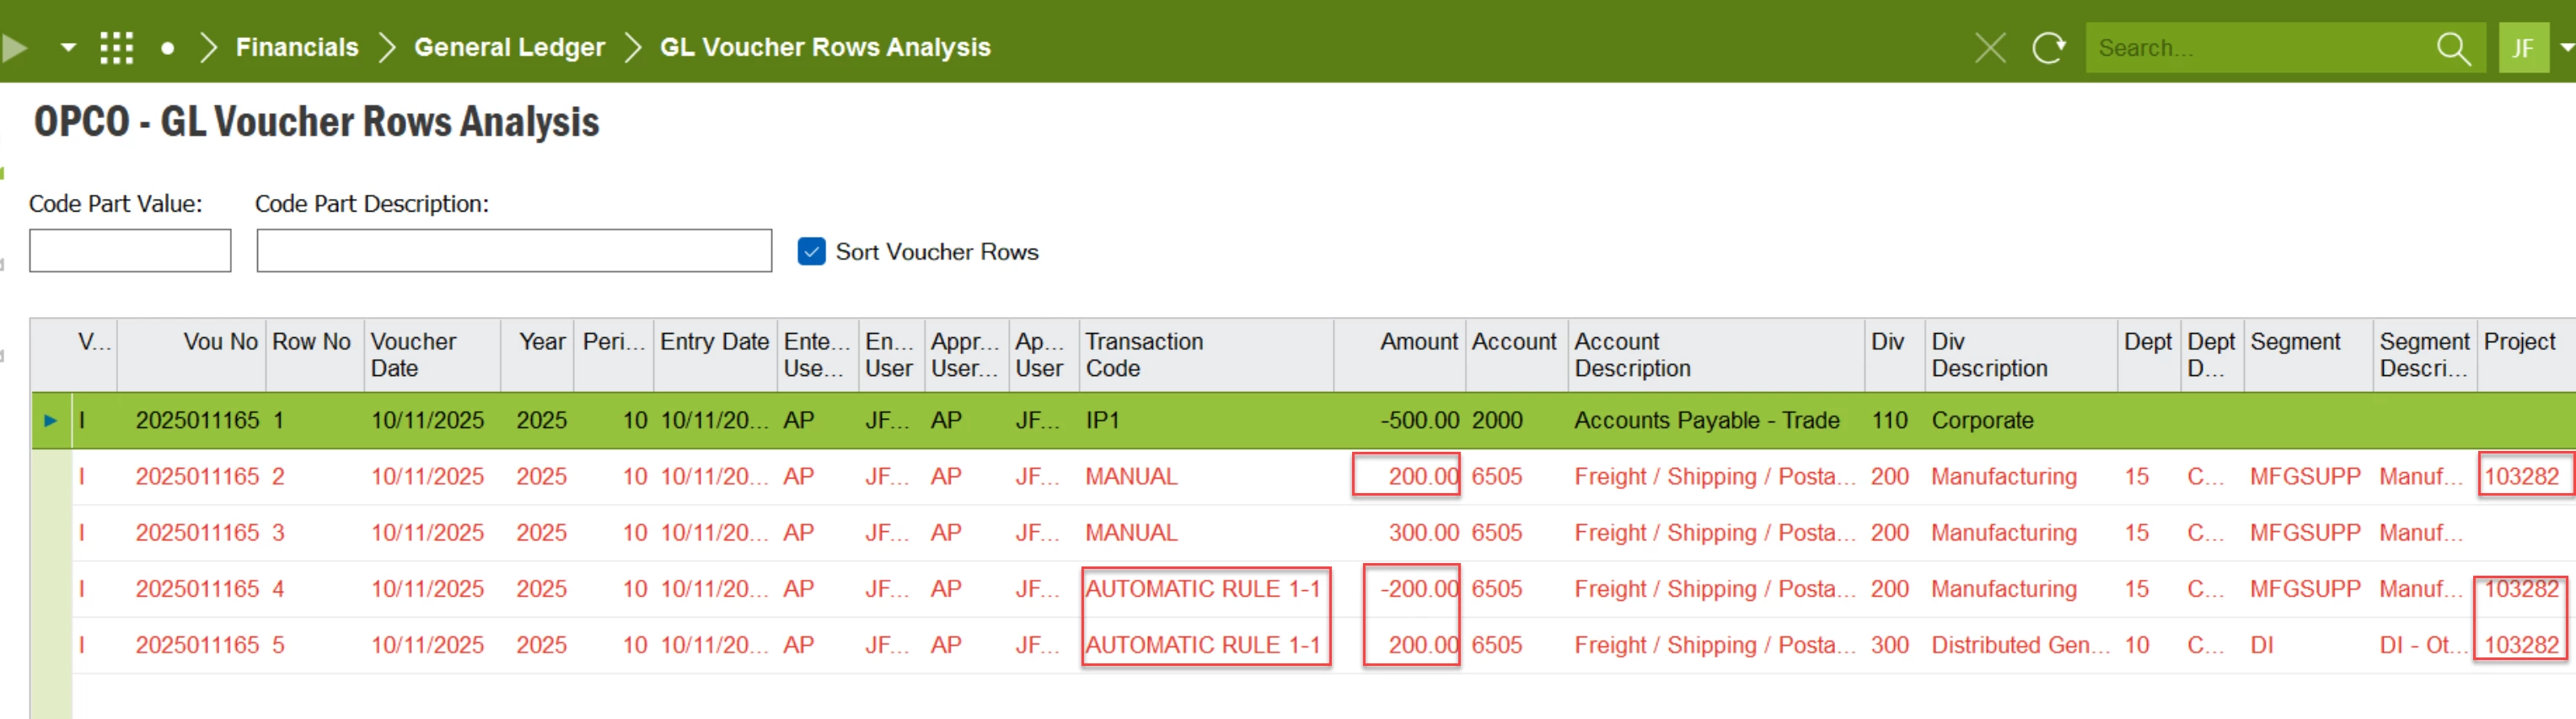Click the current row arrow indicator
The width and height of the screenshot is (2576, 719).
[51, 420]
